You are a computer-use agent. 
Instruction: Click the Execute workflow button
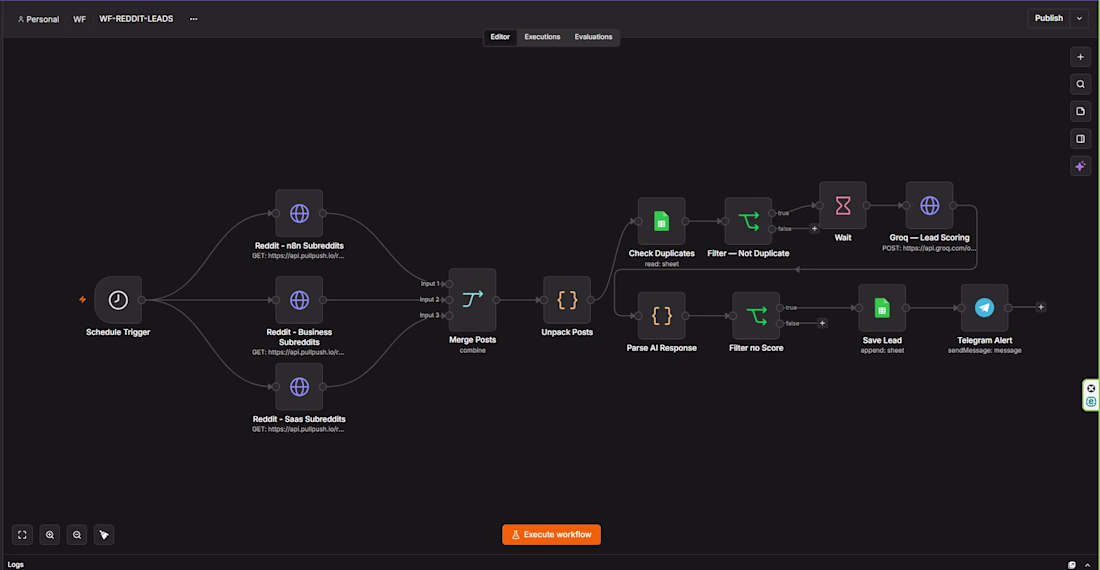[x=551, y=535]
